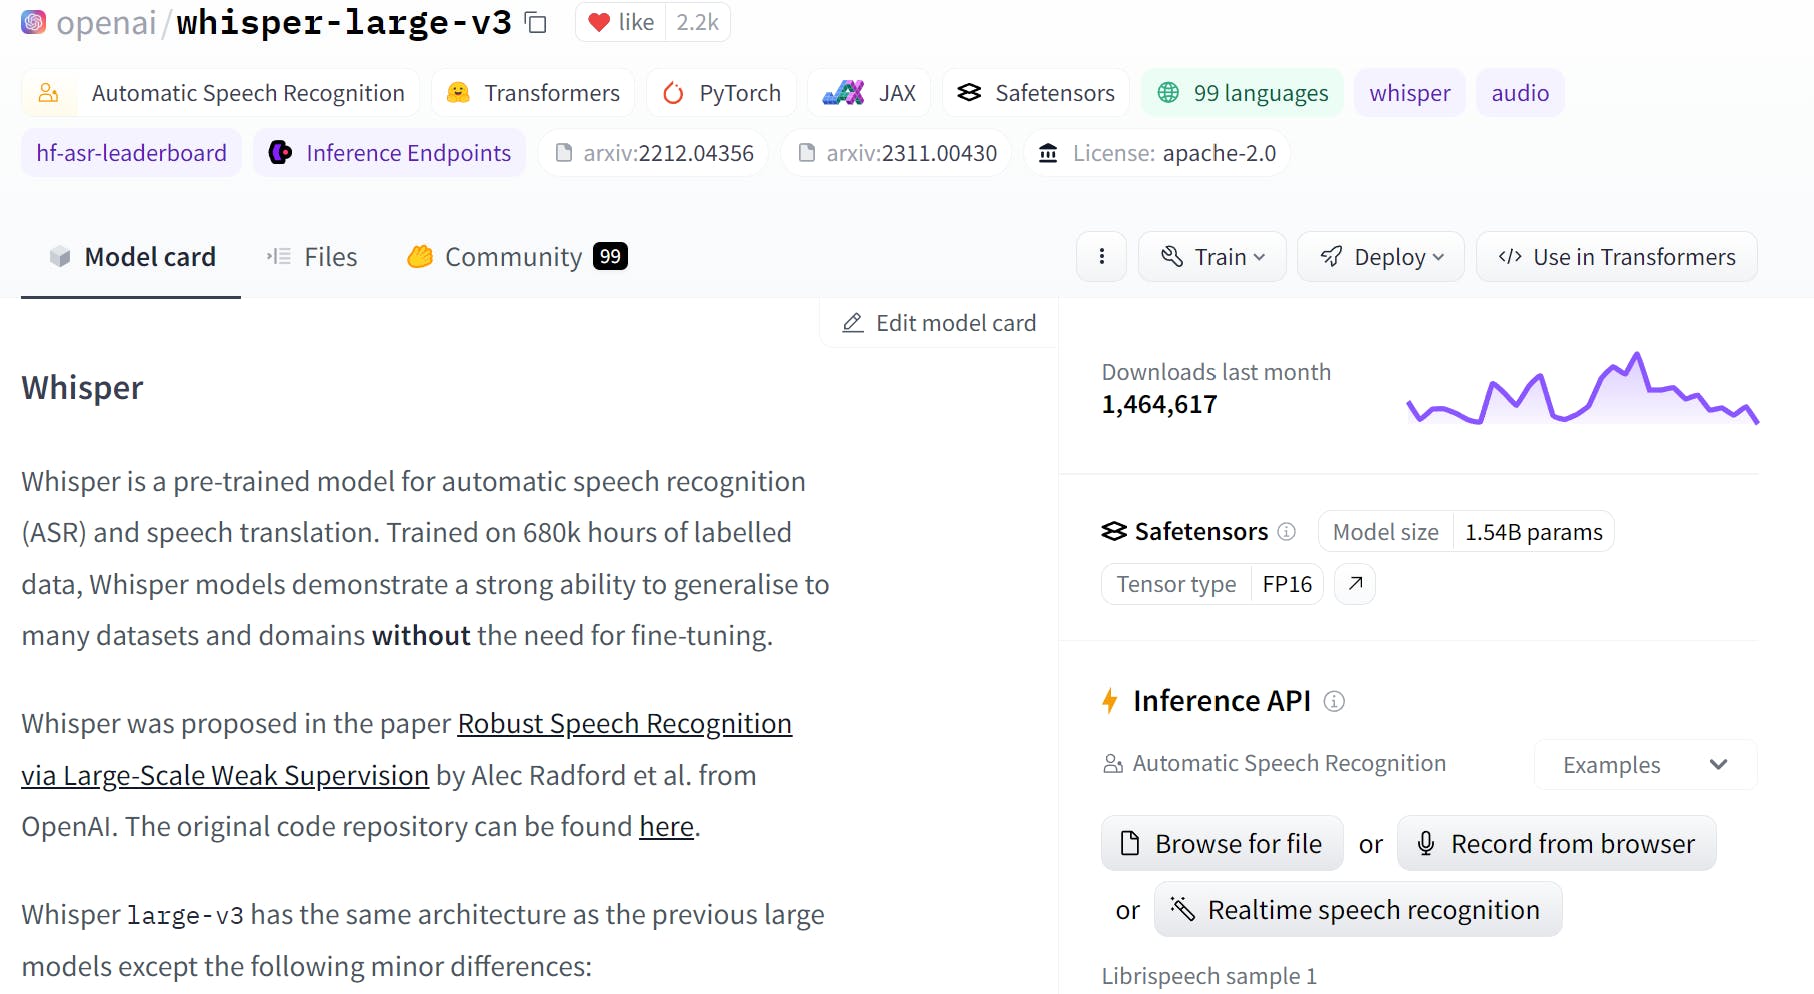
Task: Click Use in Transformers button
Action: point(1616,257)
